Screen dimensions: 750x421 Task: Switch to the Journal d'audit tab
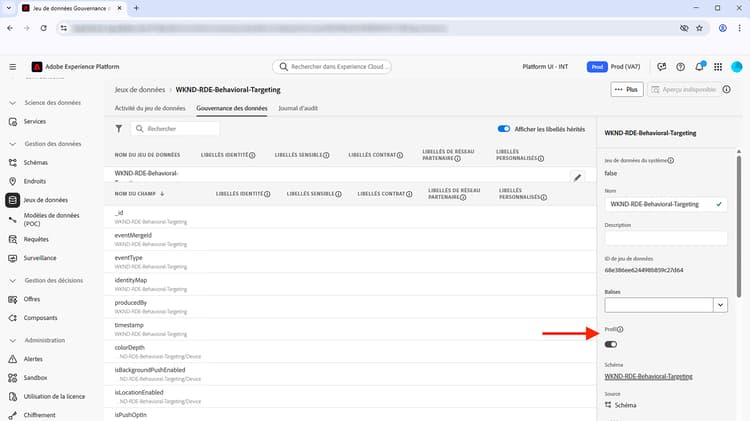click(x=298, y=108)
